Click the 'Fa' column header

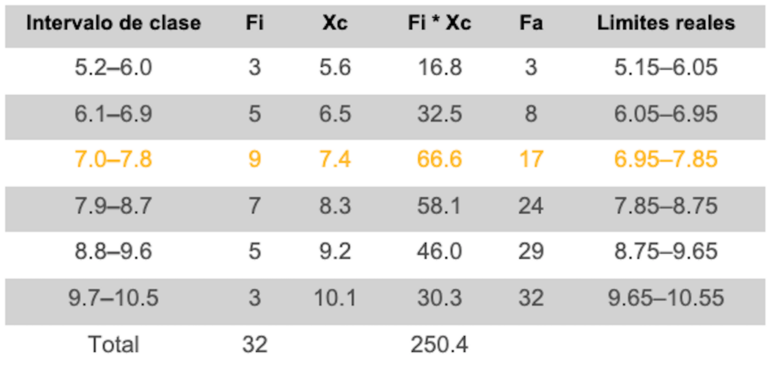pyautogui.click(x=531, y=24)
